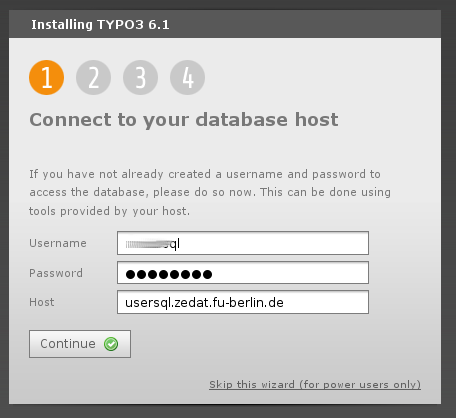Click the orange step 1 circle
Image resolution: width=456 pixels, height=418 pixels.
pyautogui.click(x=46, y=77)
